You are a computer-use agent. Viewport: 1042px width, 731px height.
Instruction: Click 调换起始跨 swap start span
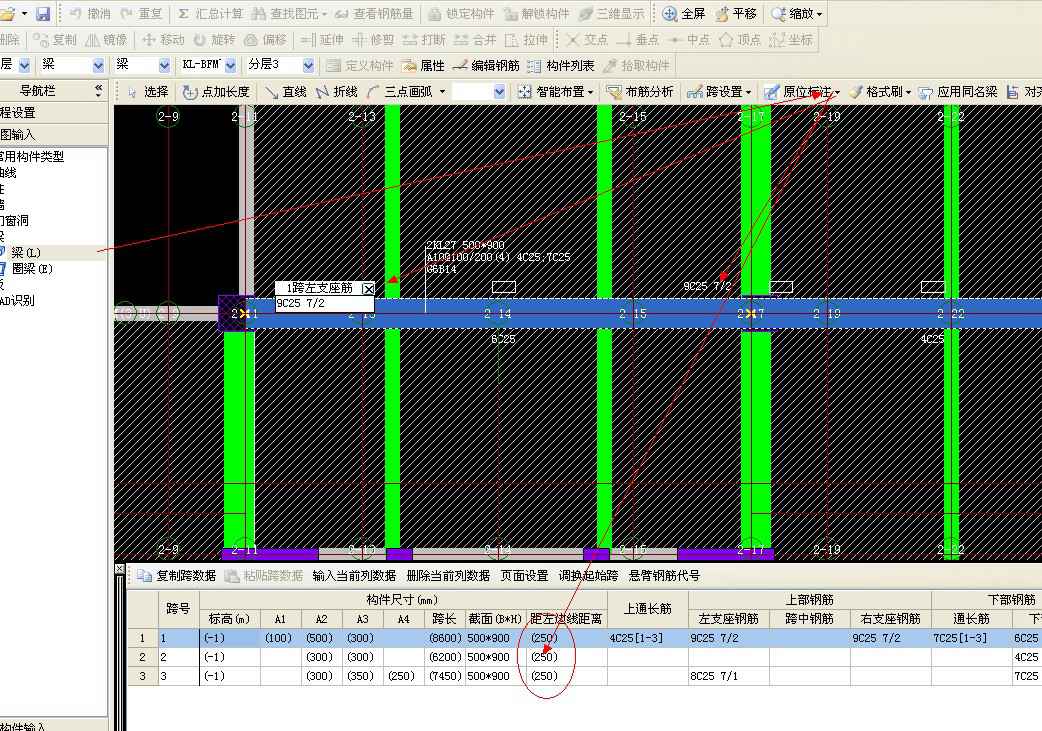pos(589,575)
